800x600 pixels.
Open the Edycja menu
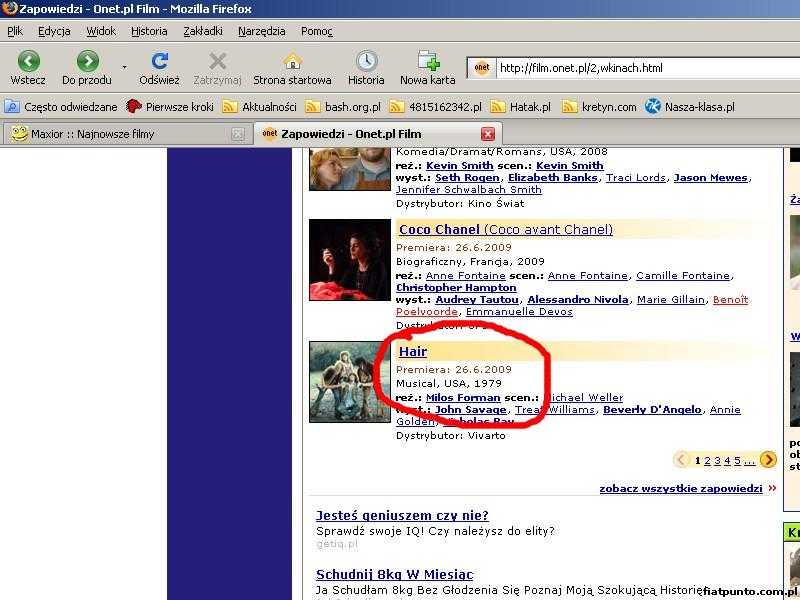point(54,32)
